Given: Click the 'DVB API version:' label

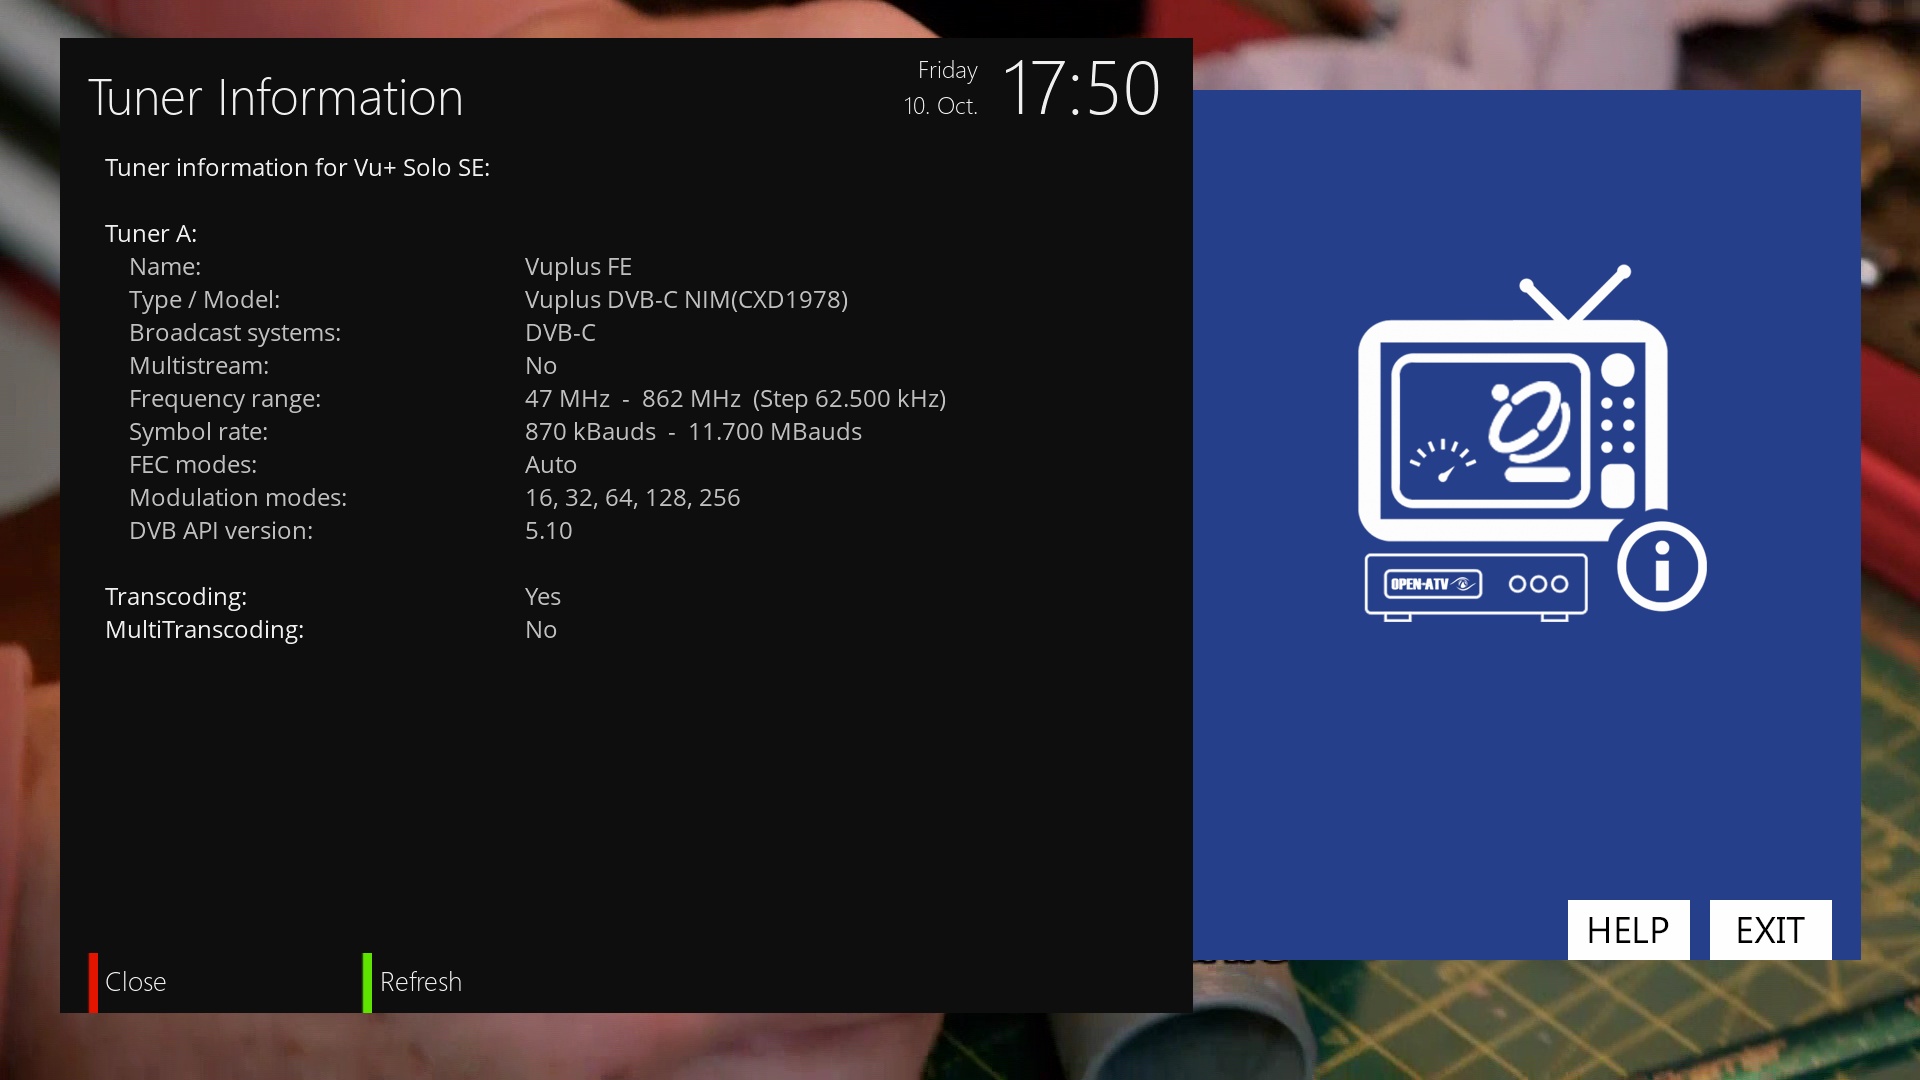Looking at the screenshot, I should pyautogui.click(x=221, y=531).
